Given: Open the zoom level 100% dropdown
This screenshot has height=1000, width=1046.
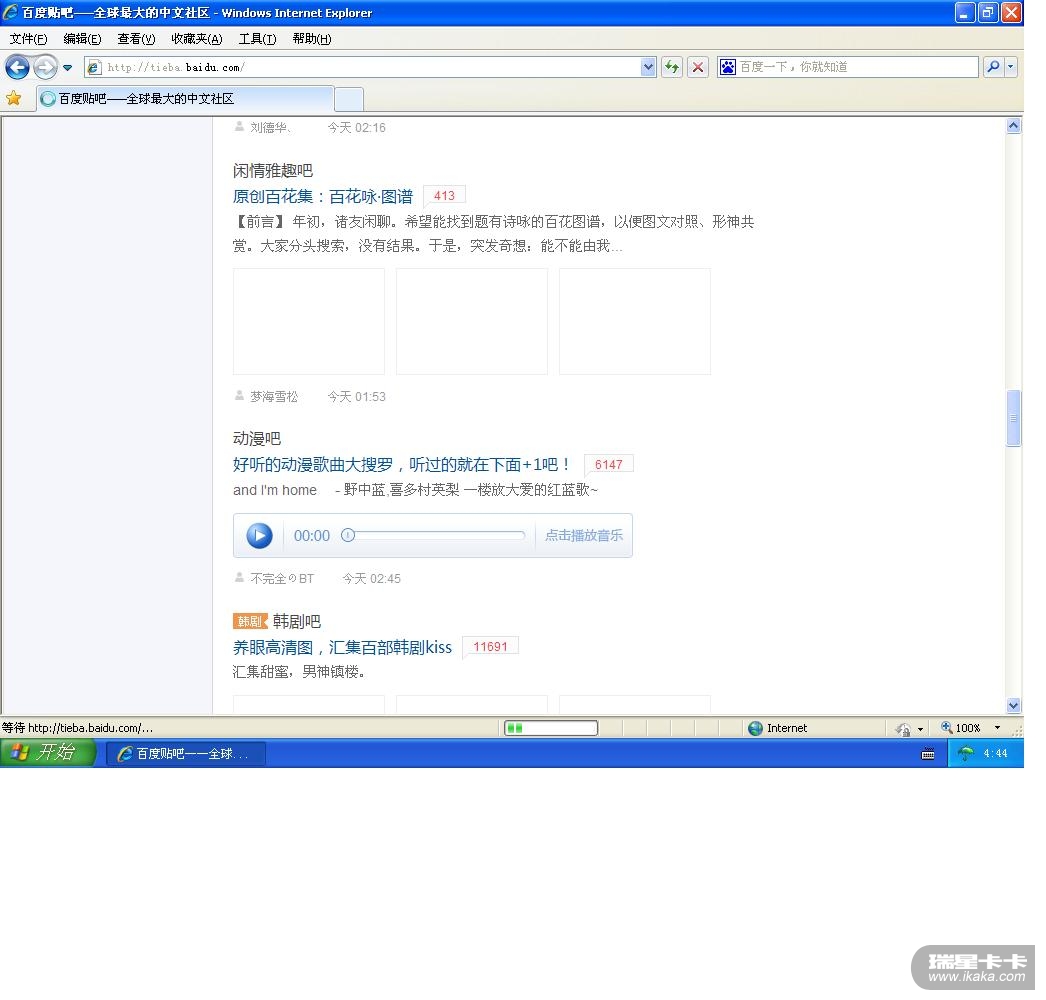Looking at the screenshot, I should (997, 728).
